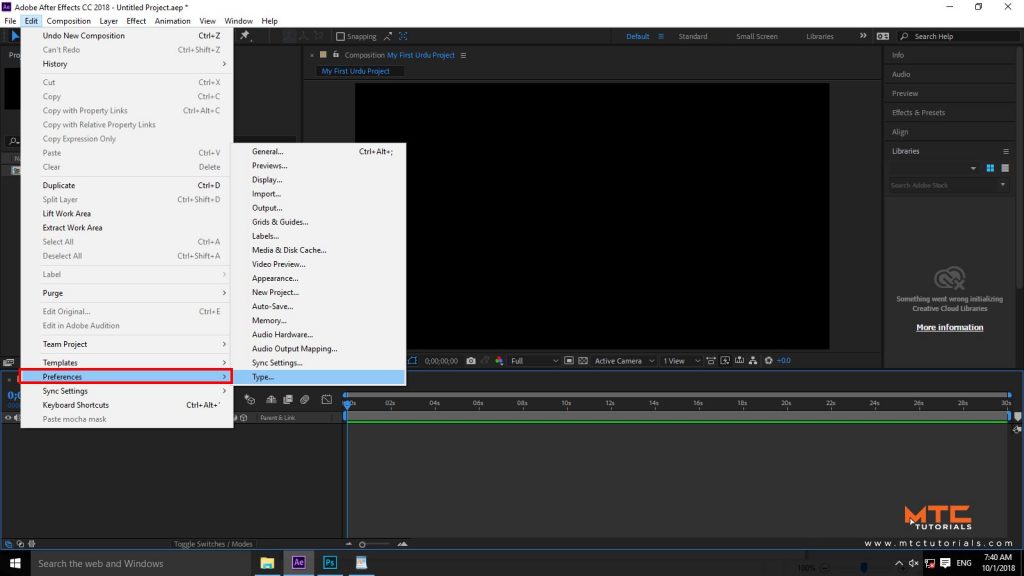Open the 1 View layout dropdown
The height and width of the screenshot is (576, 1024).
tap(681, 360)
